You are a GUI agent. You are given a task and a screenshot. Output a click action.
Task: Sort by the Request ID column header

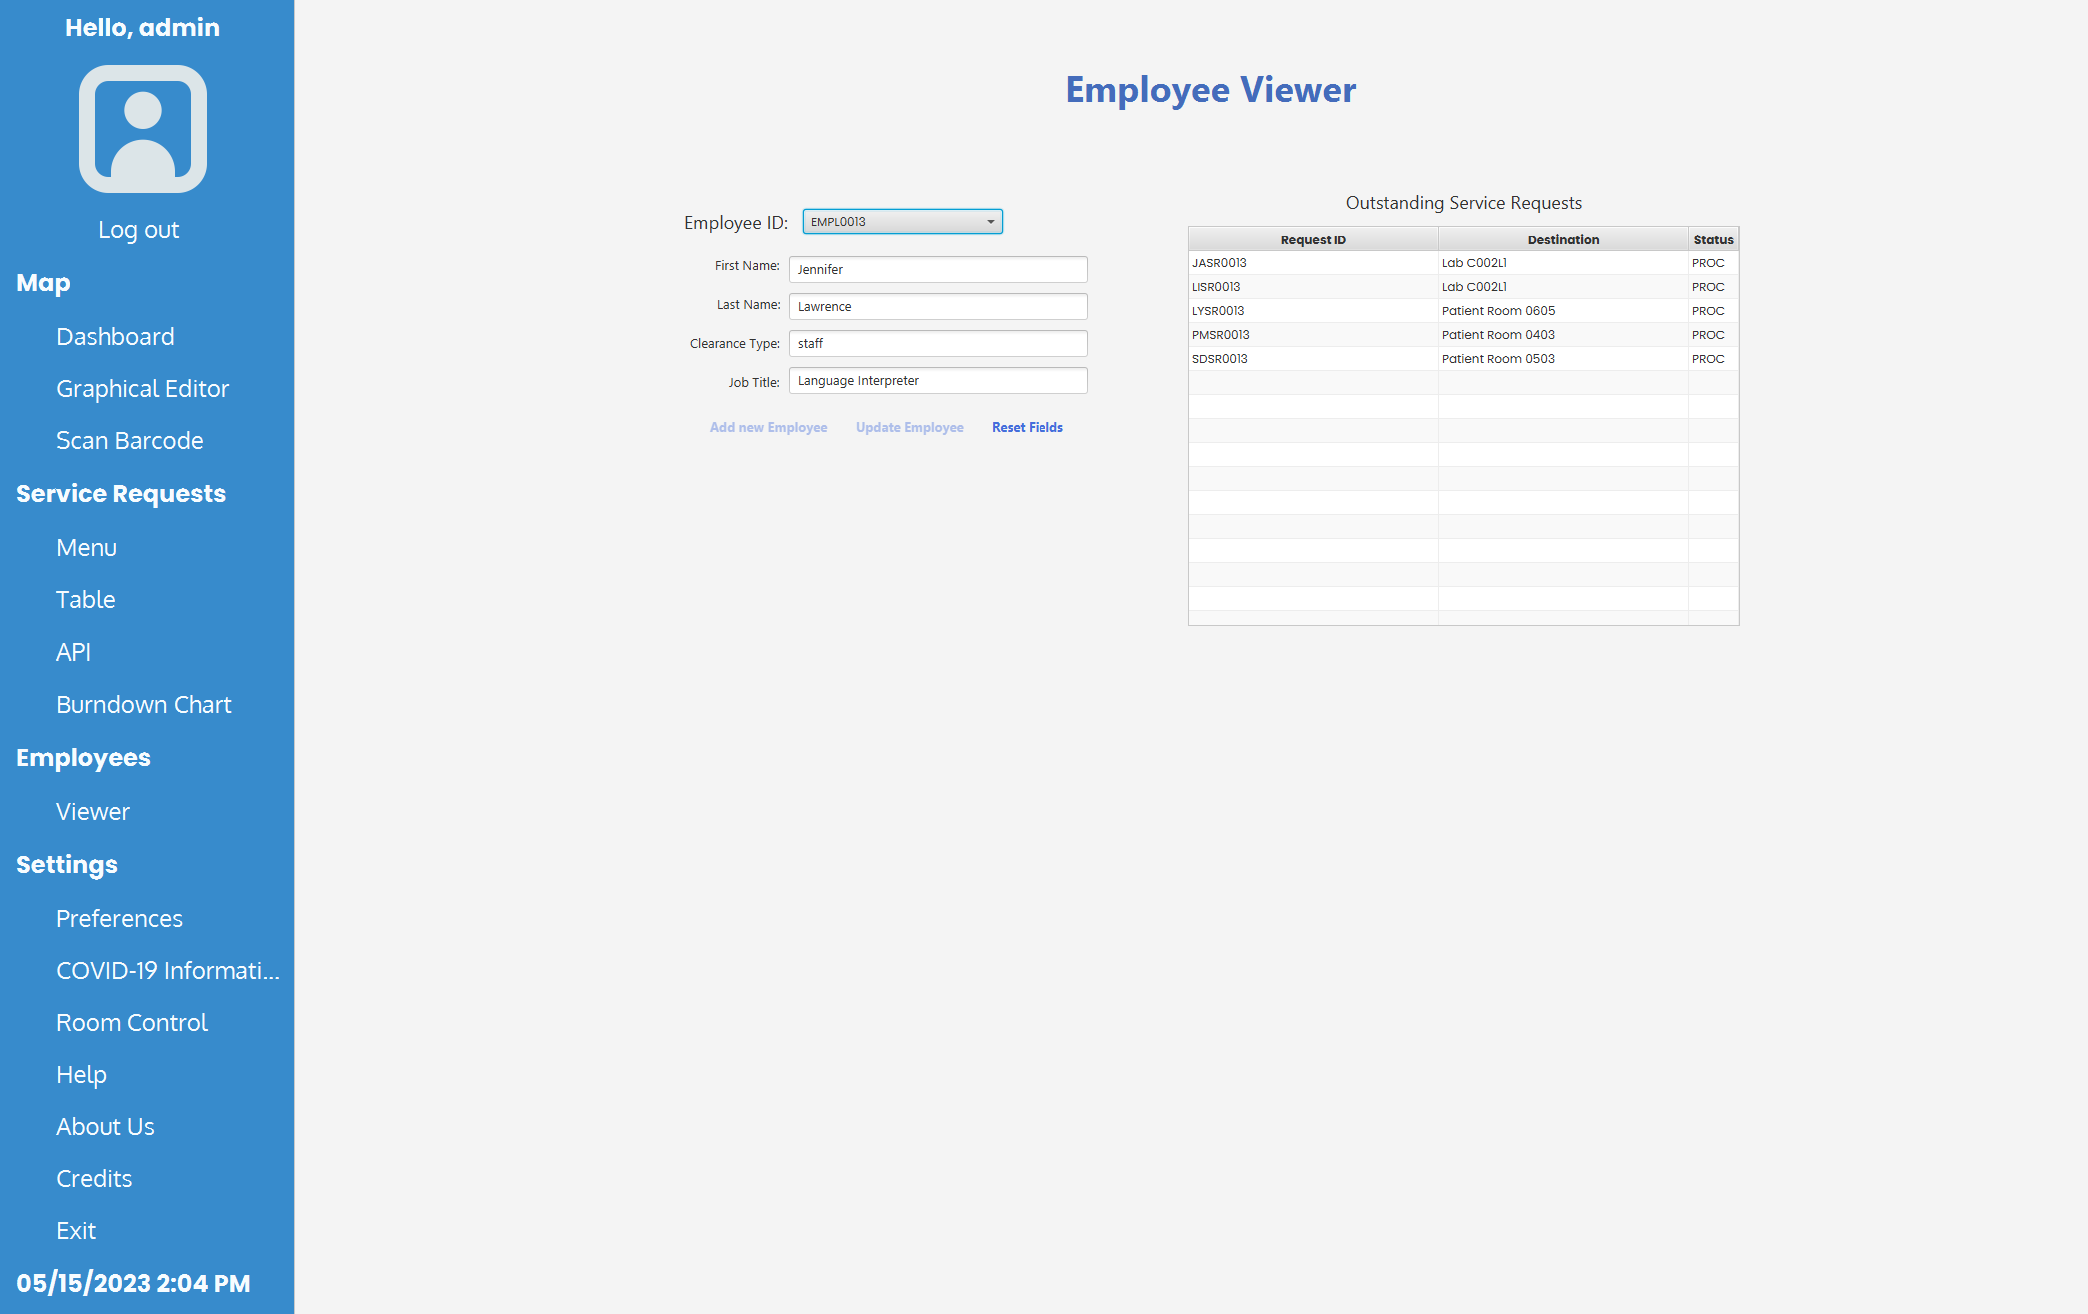pyautogui.click(x=1312, y=239)
